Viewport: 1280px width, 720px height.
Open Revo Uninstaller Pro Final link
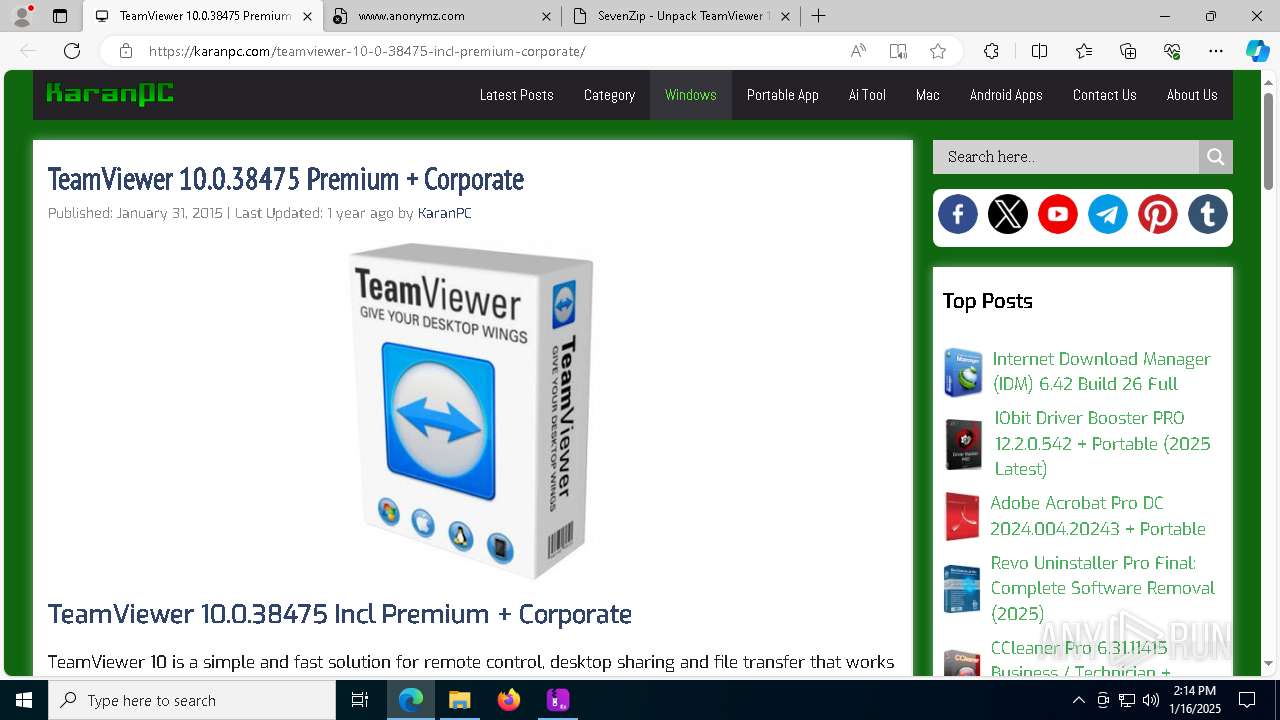point(1103,588)
